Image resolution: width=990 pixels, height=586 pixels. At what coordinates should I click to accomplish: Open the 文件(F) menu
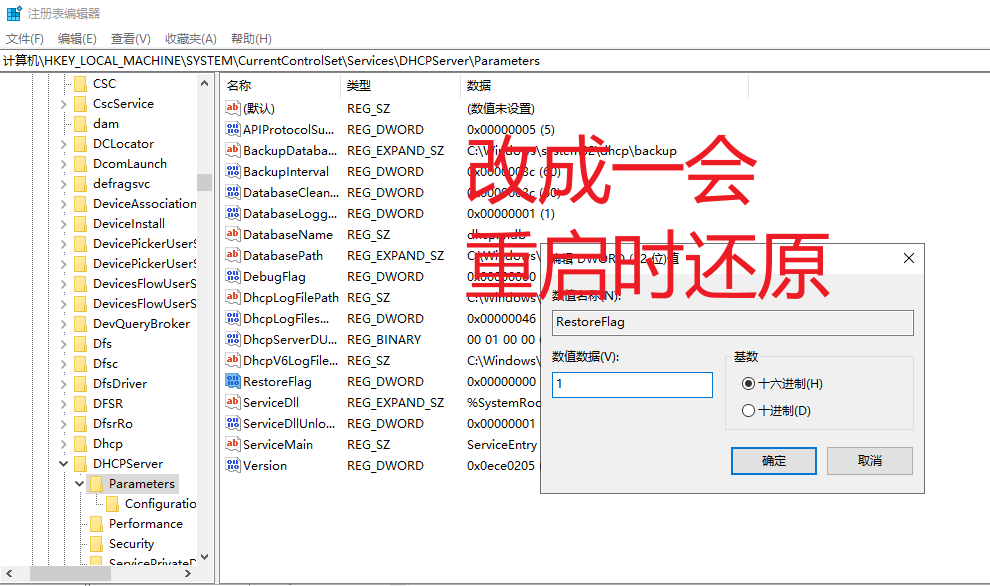click(x=25, y=39)
